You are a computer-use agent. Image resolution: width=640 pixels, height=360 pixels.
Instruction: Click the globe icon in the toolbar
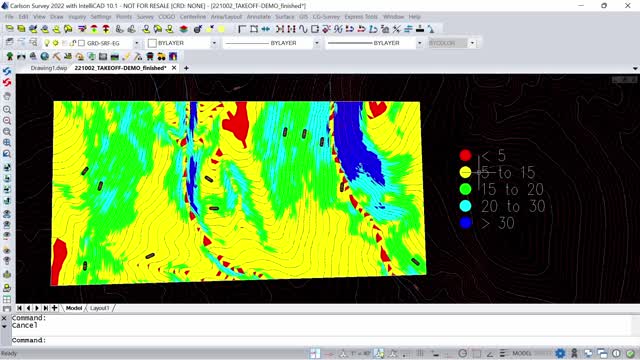click(44, 56)
